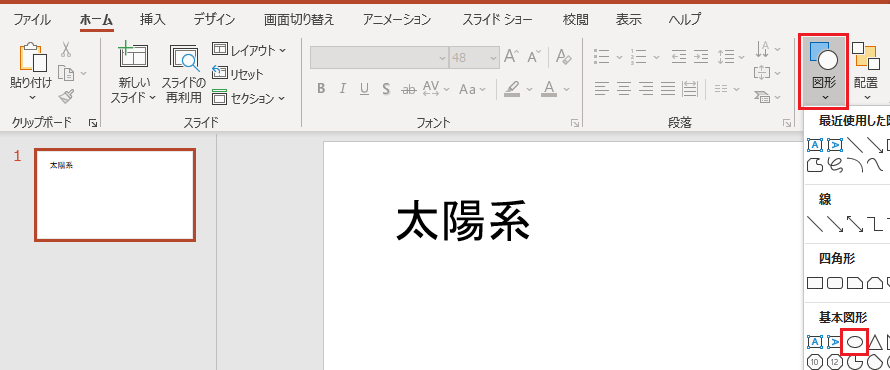Select the arc shape in recently used
890x370 pixels.
(x=855, y=165)
